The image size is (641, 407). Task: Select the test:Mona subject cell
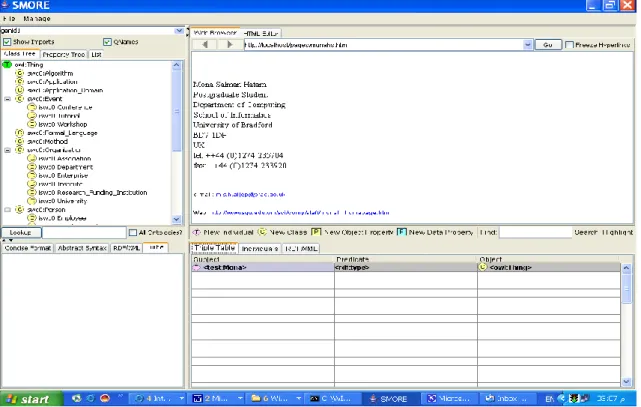tap(263, 267)
